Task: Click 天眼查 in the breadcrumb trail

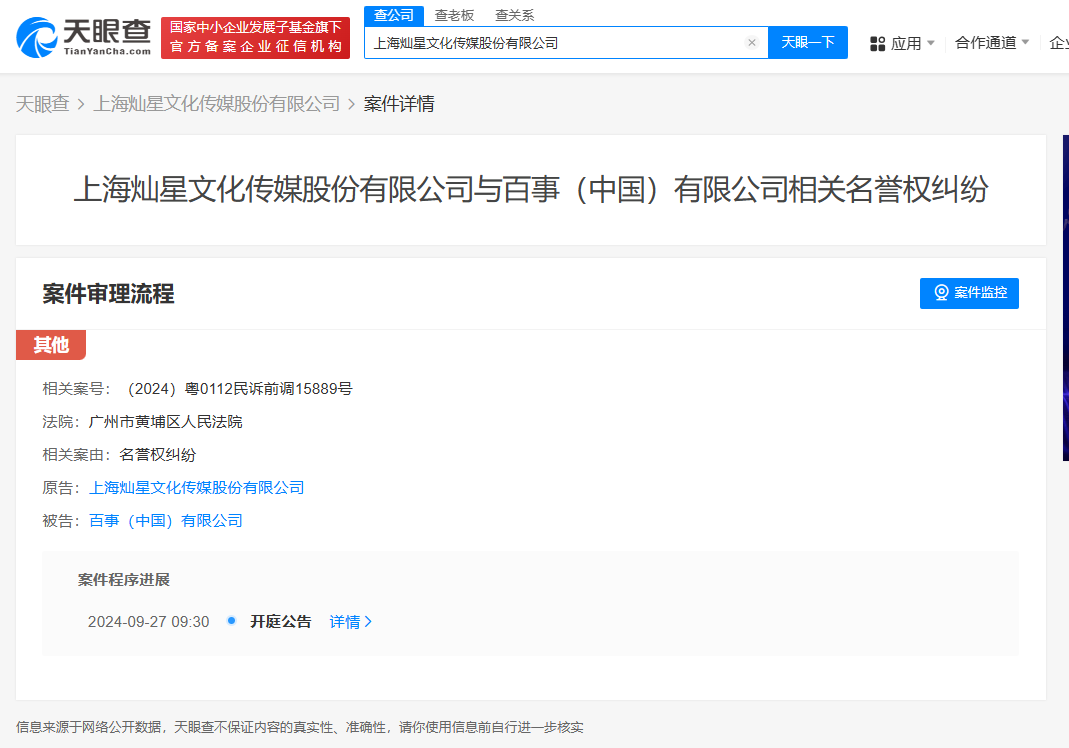Action: [x=43, y=103]
